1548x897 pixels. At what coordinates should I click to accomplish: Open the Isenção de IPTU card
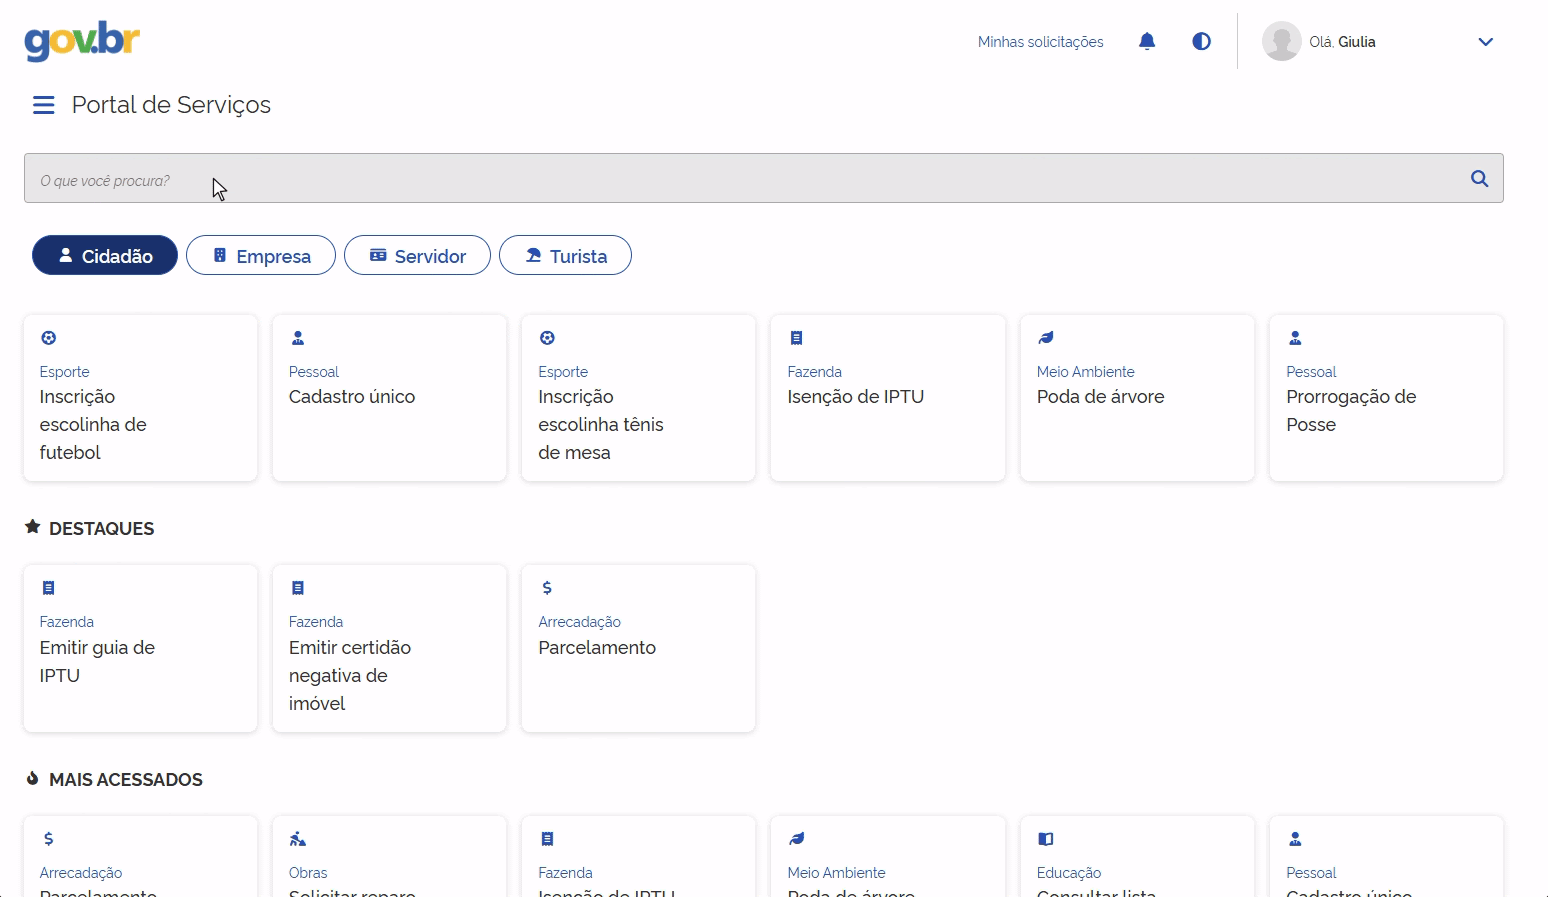pos(887,398)
